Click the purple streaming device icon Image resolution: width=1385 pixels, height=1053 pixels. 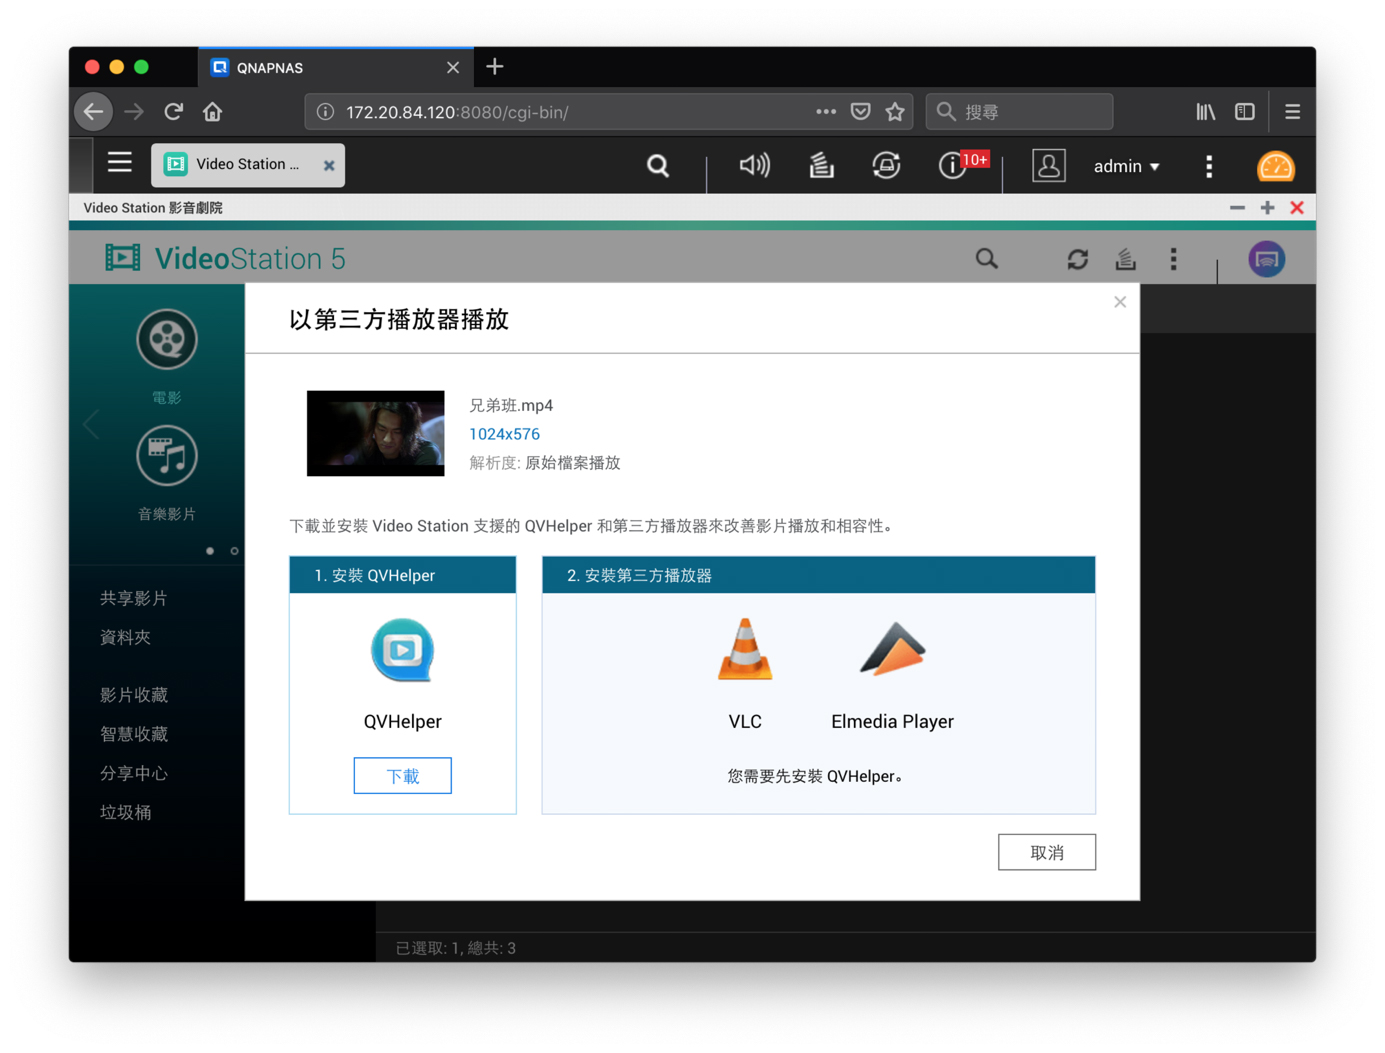pyautogui.click(x=1267, y=259)
